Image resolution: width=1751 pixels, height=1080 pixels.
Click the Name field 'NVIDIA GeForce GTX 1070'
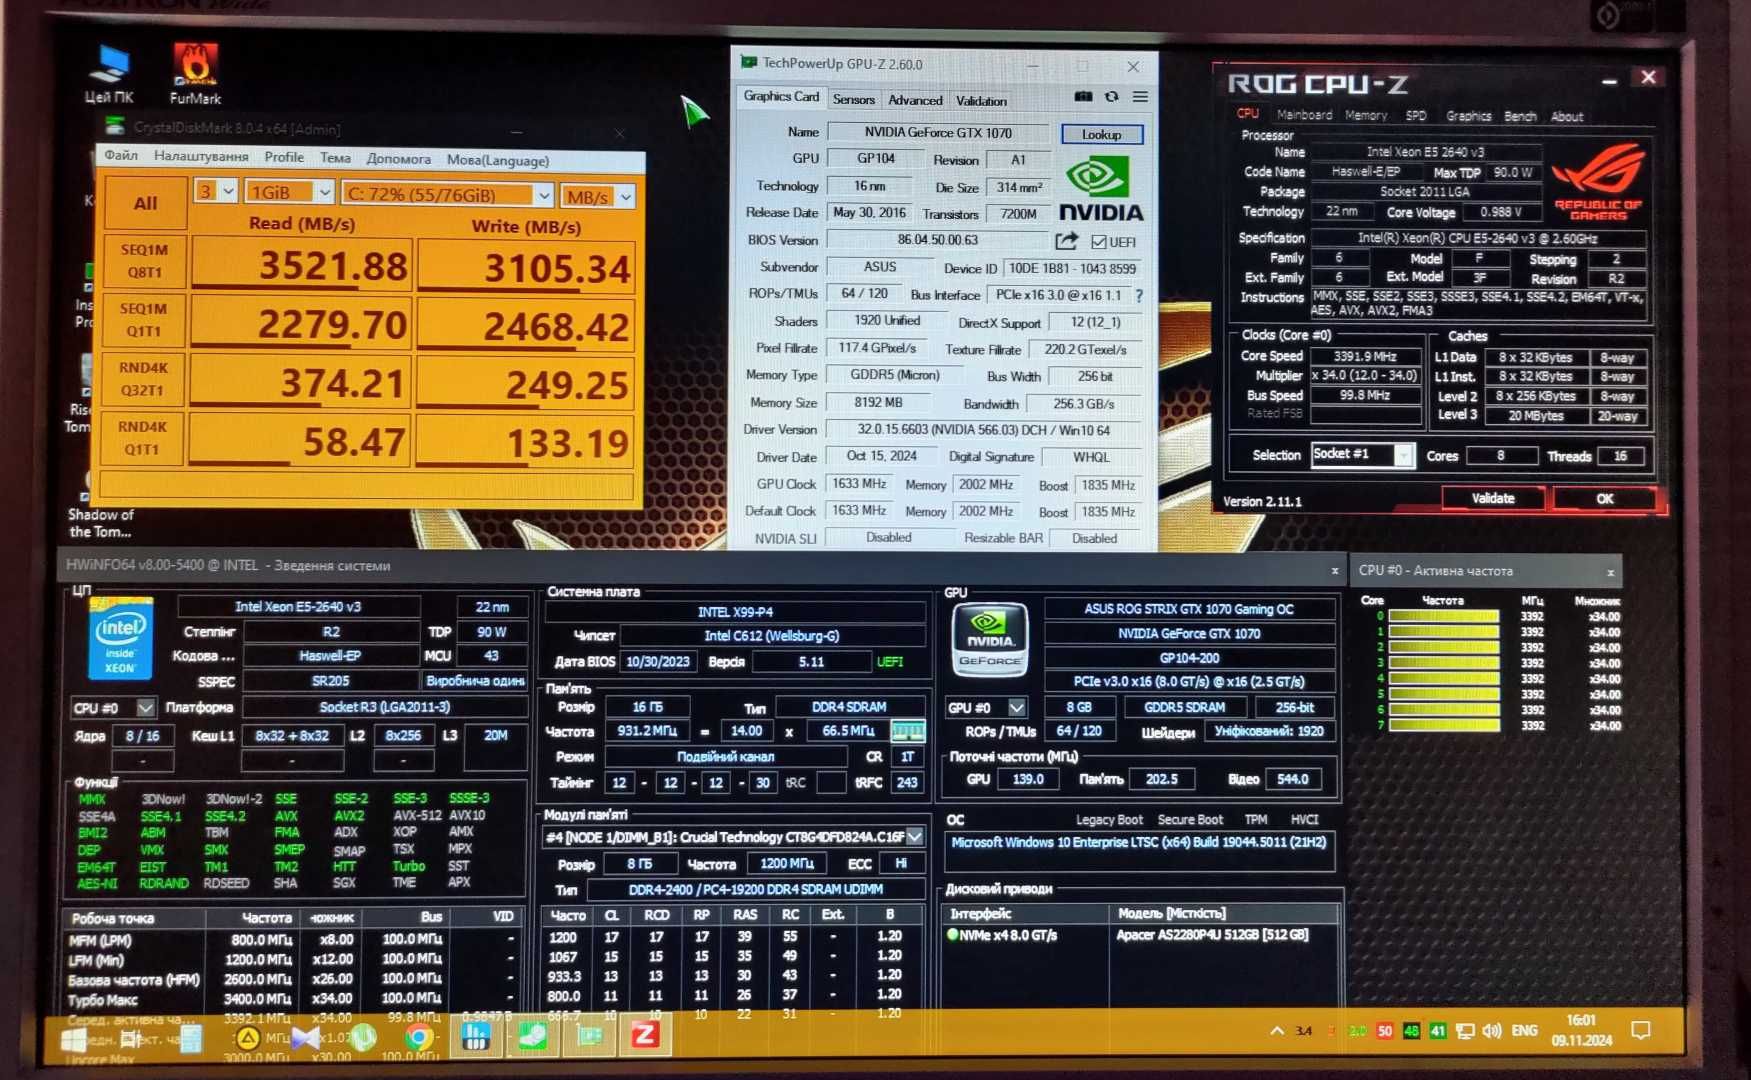pyautogui.click(x=938, y=132)
